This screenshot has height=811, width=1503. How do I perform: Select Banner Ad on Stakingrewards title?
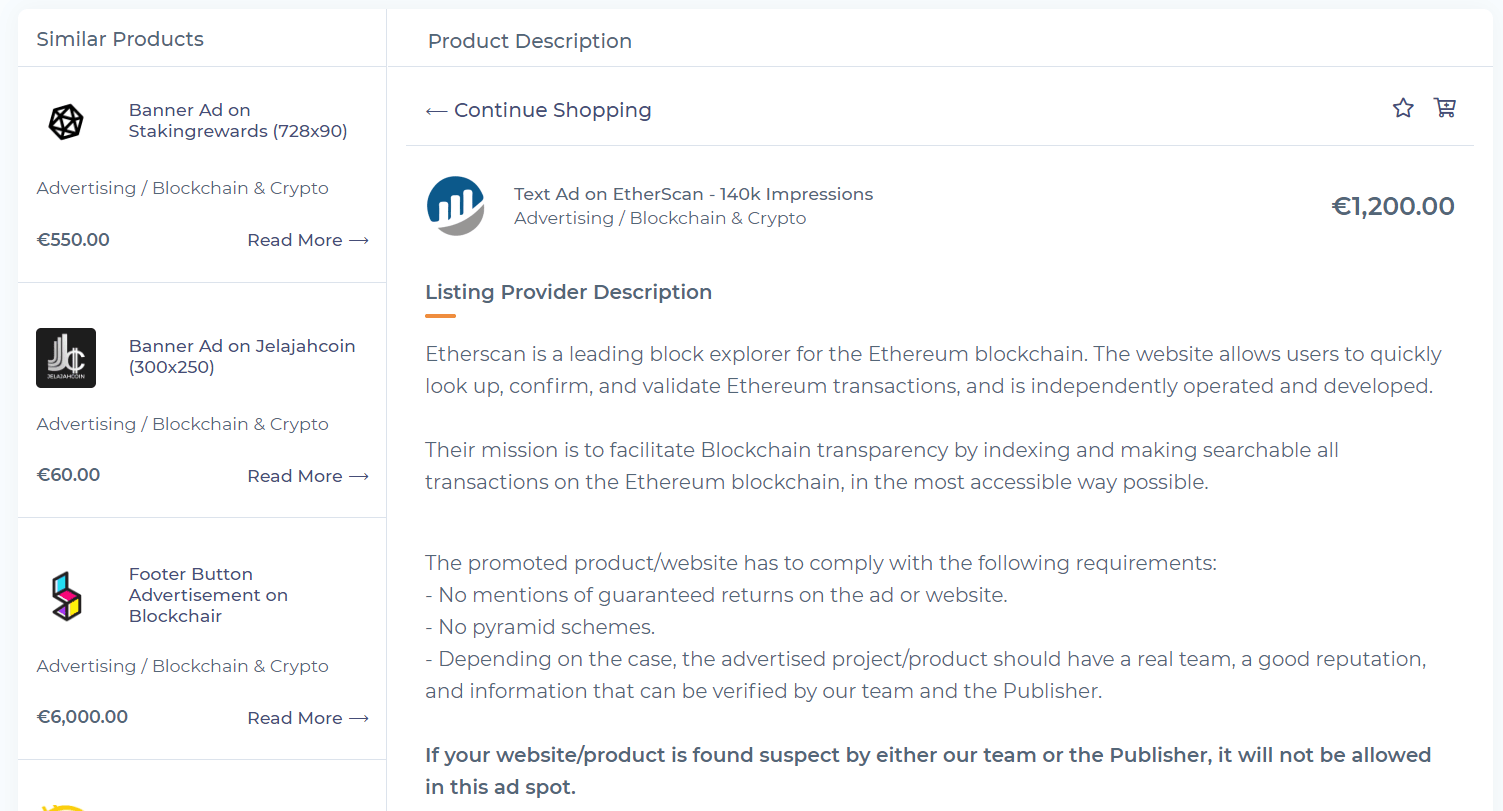[x=238, y=121]
